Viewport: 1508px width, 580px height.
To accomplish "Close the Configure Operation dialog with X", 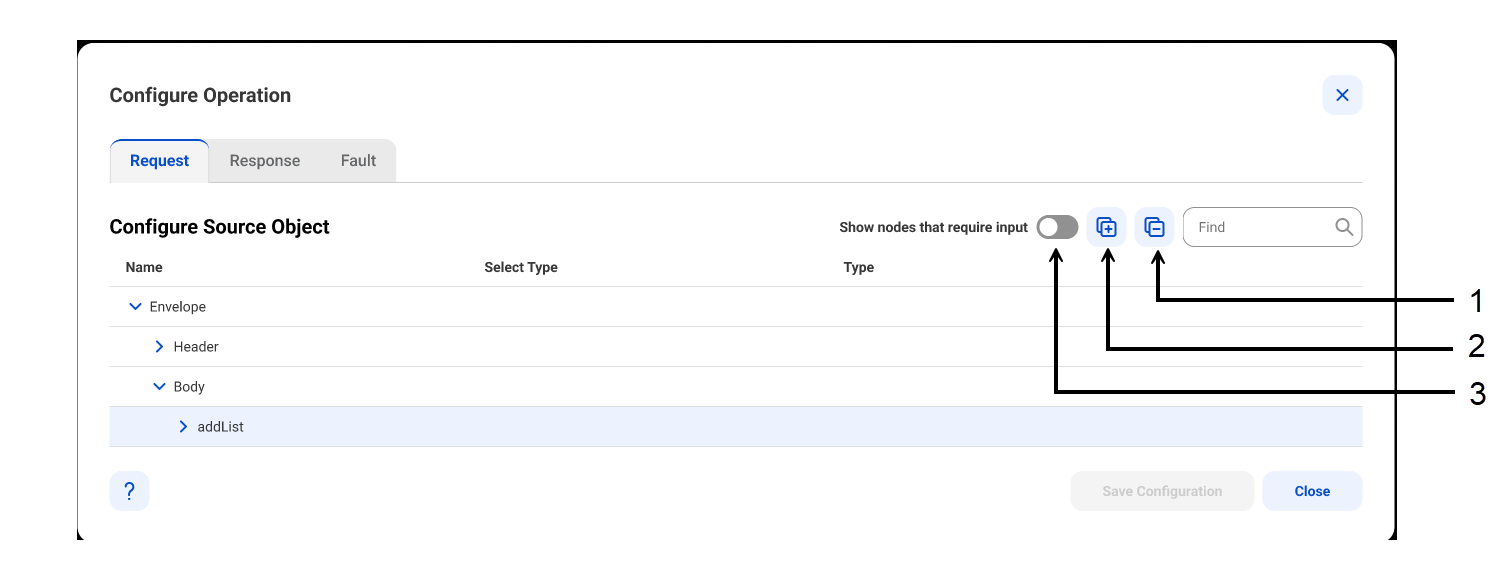I will (1342, 95).
